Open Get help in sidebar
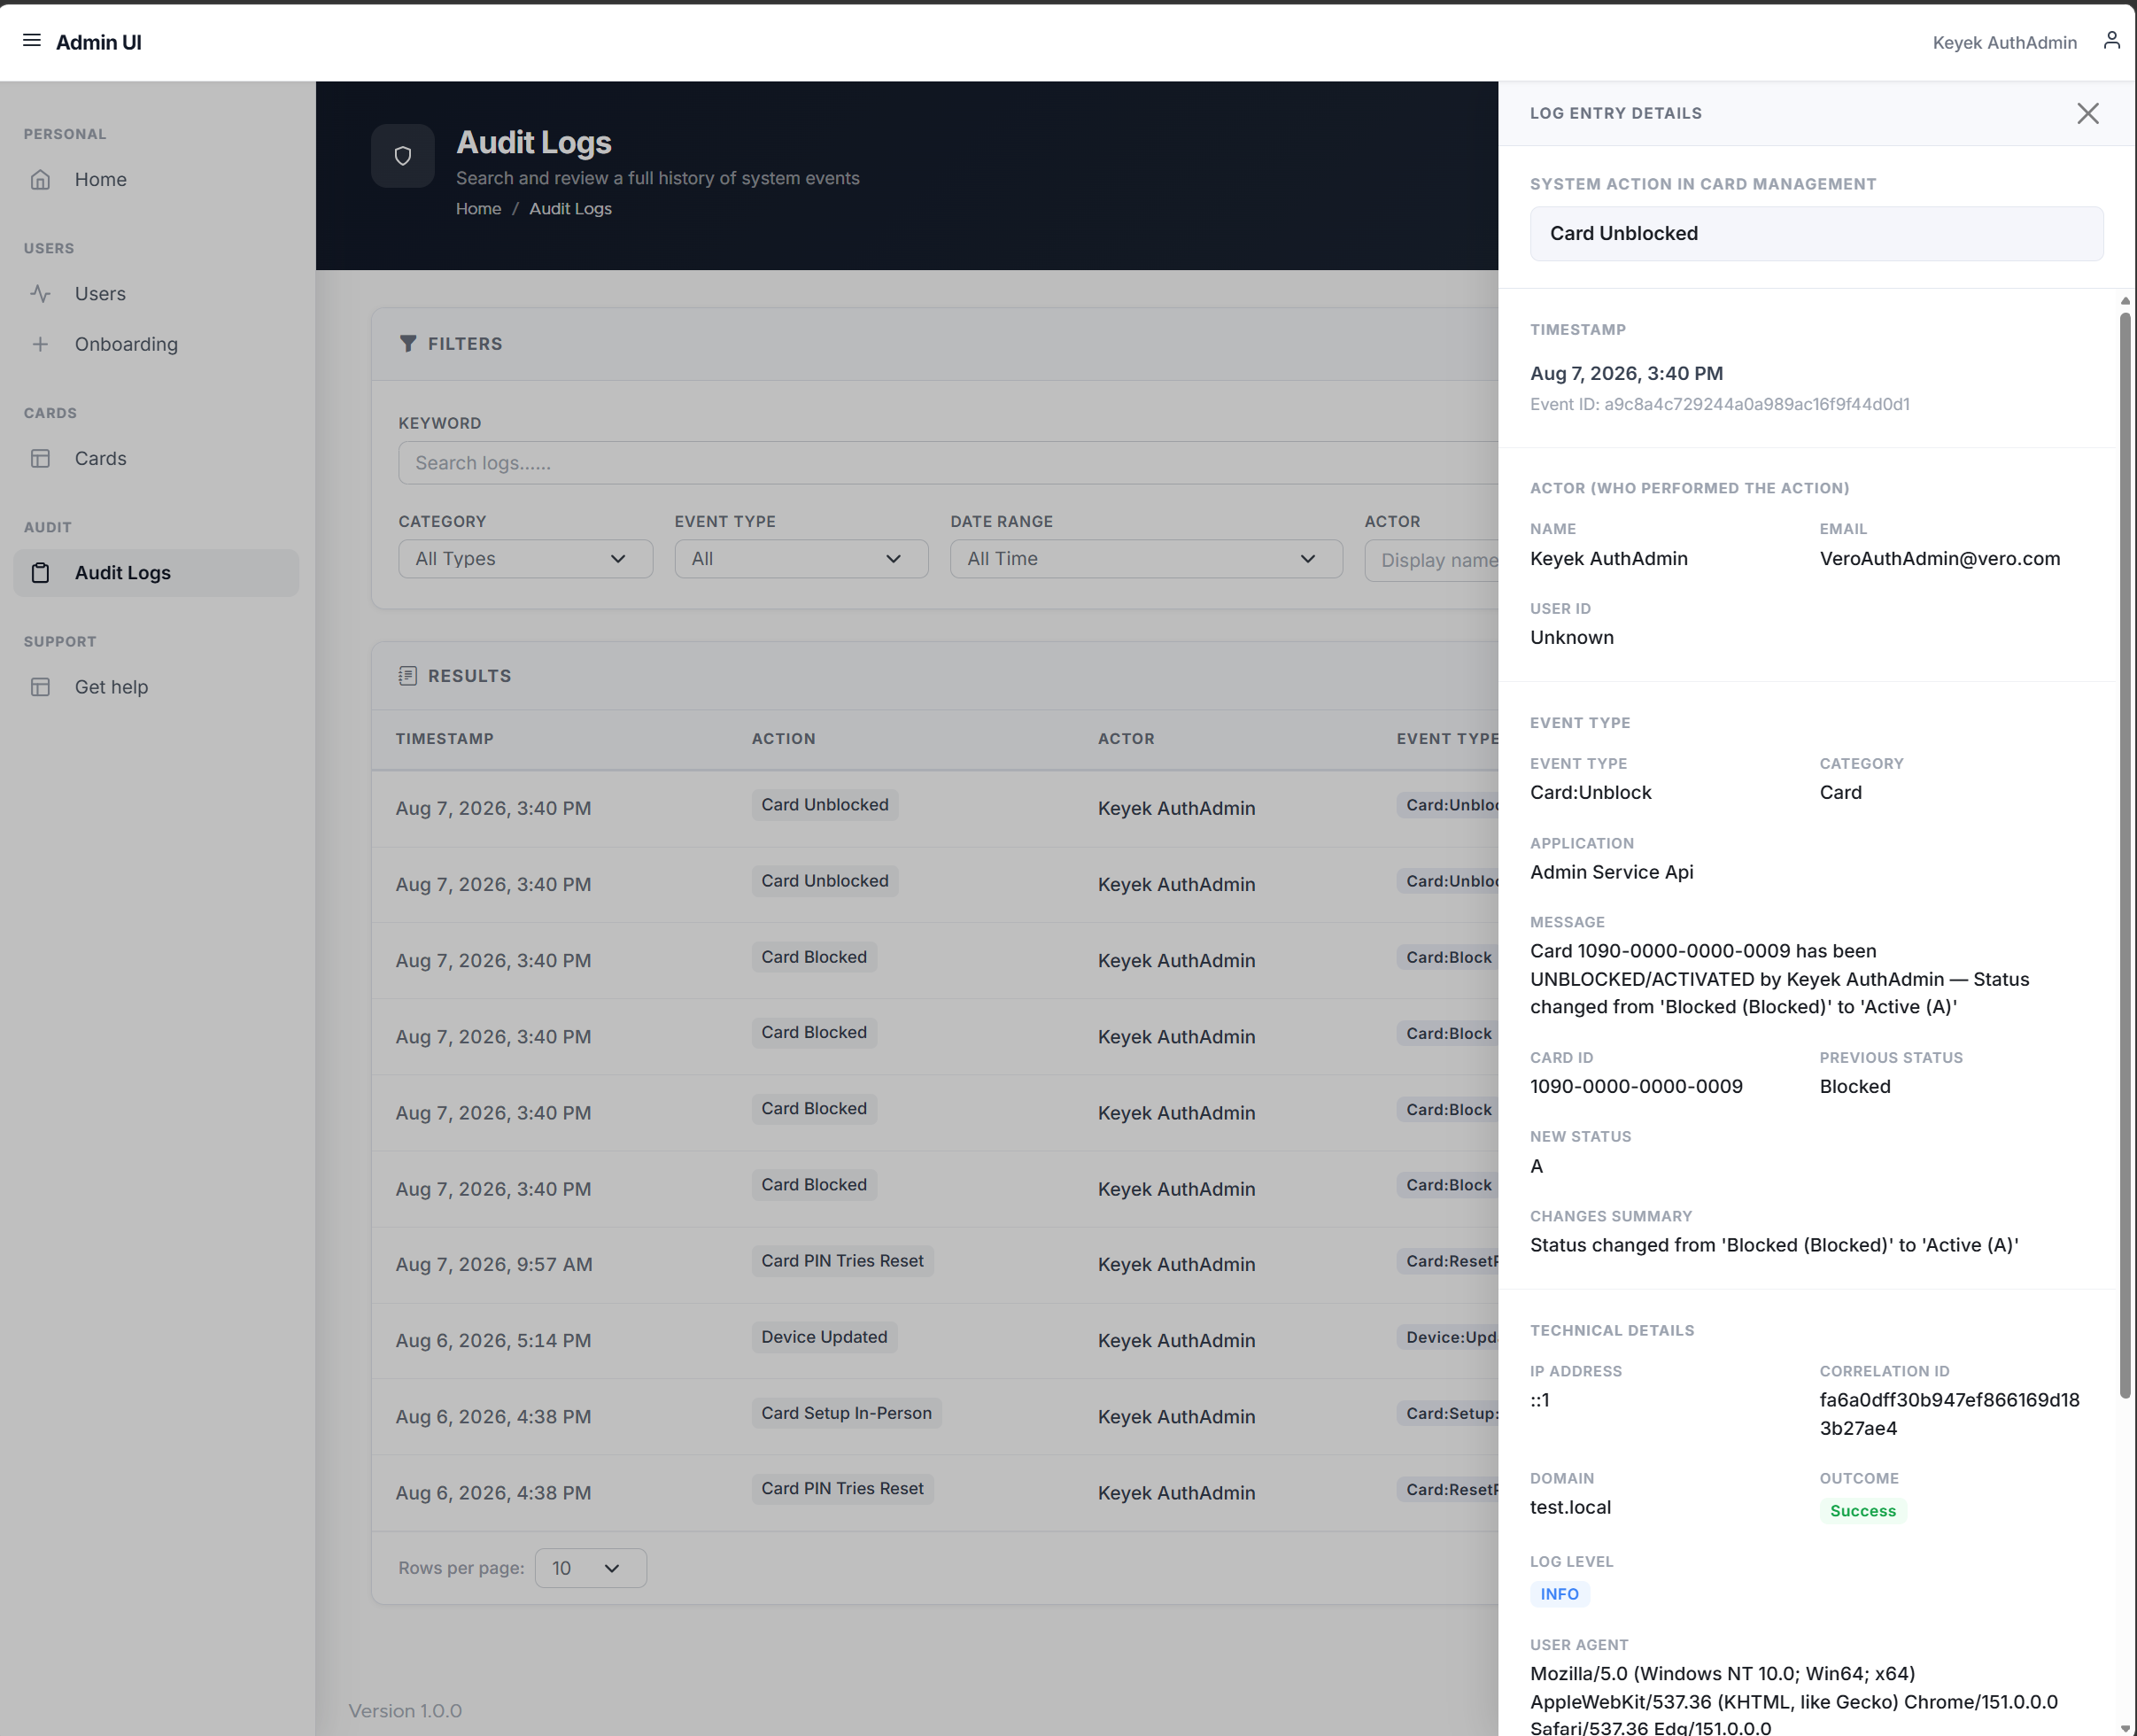 click(156, 687)
